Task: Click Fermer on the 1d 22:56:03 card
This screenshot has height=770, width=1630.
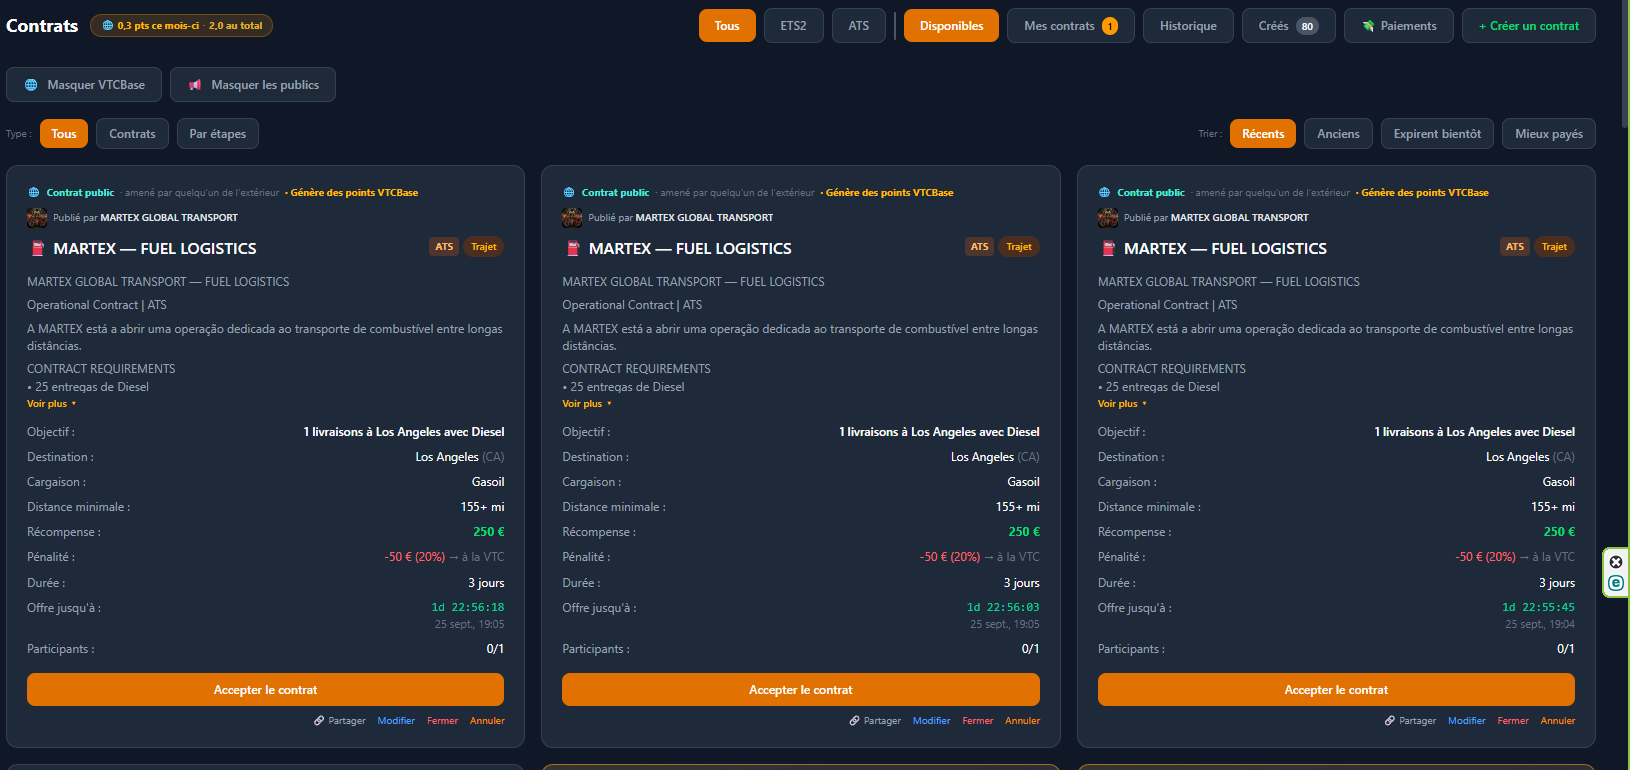Action: 977,721
